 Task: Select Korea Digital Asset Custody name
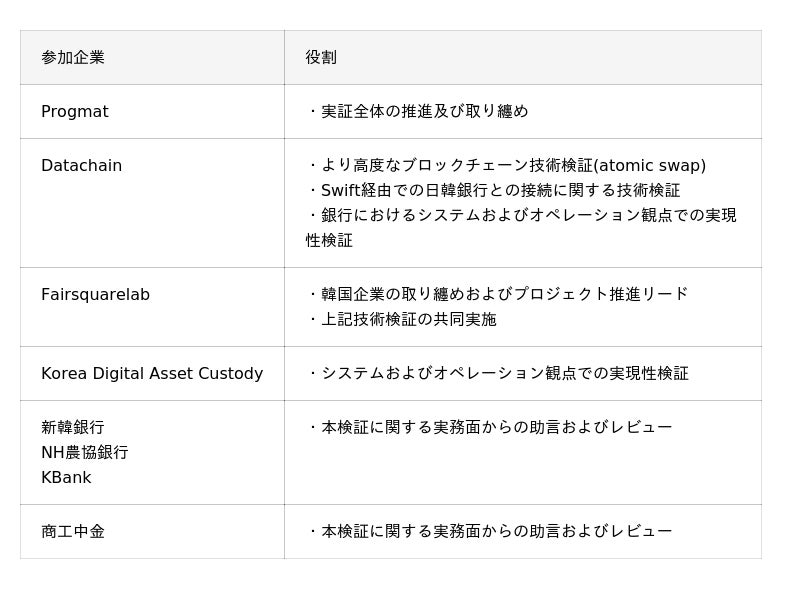pyautogui.click(x=152, y=374)
